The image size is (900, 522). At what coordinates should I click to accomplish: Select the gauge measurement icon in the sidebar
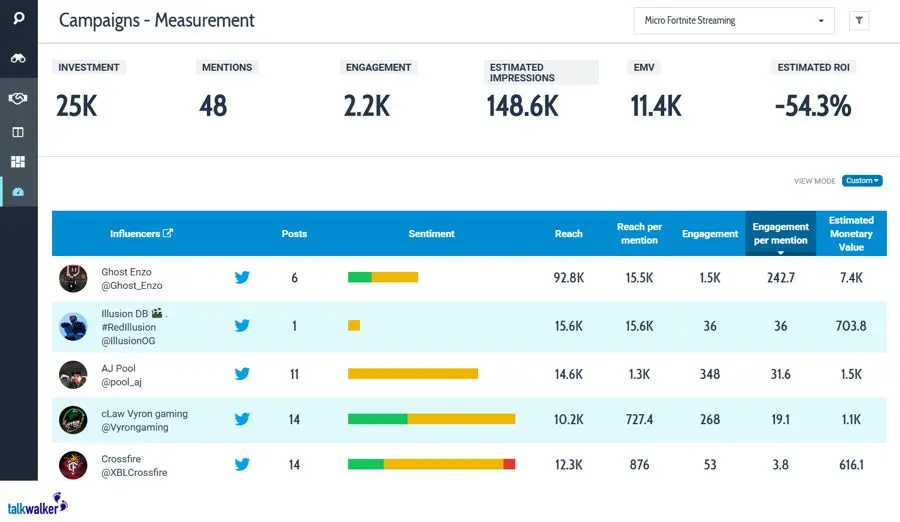(18, 192)
